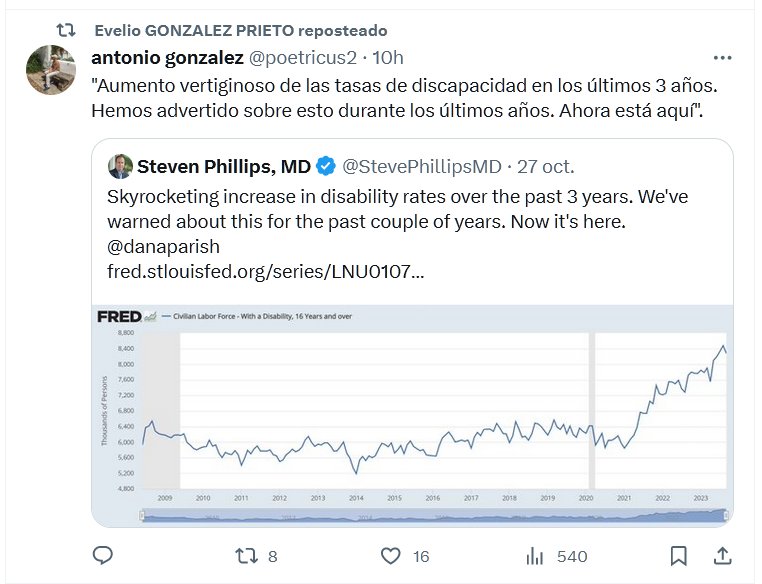Screen dimensions: 762x584
Task: Bookmark this tweet
Action: click(x=679, y=555)
